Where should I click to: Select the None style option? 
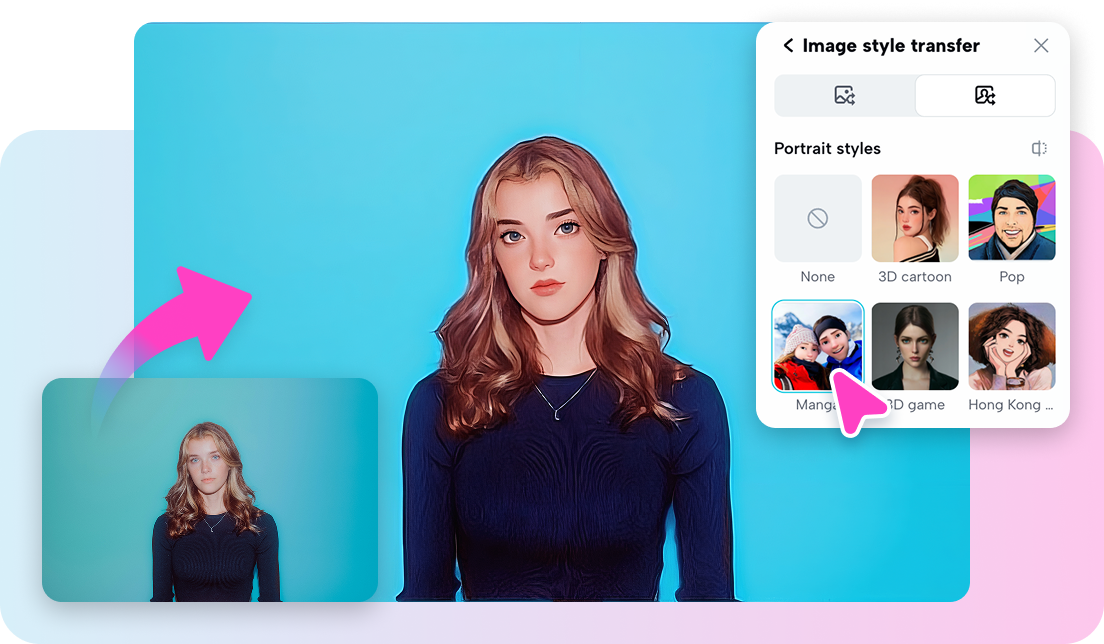point(817,218)
